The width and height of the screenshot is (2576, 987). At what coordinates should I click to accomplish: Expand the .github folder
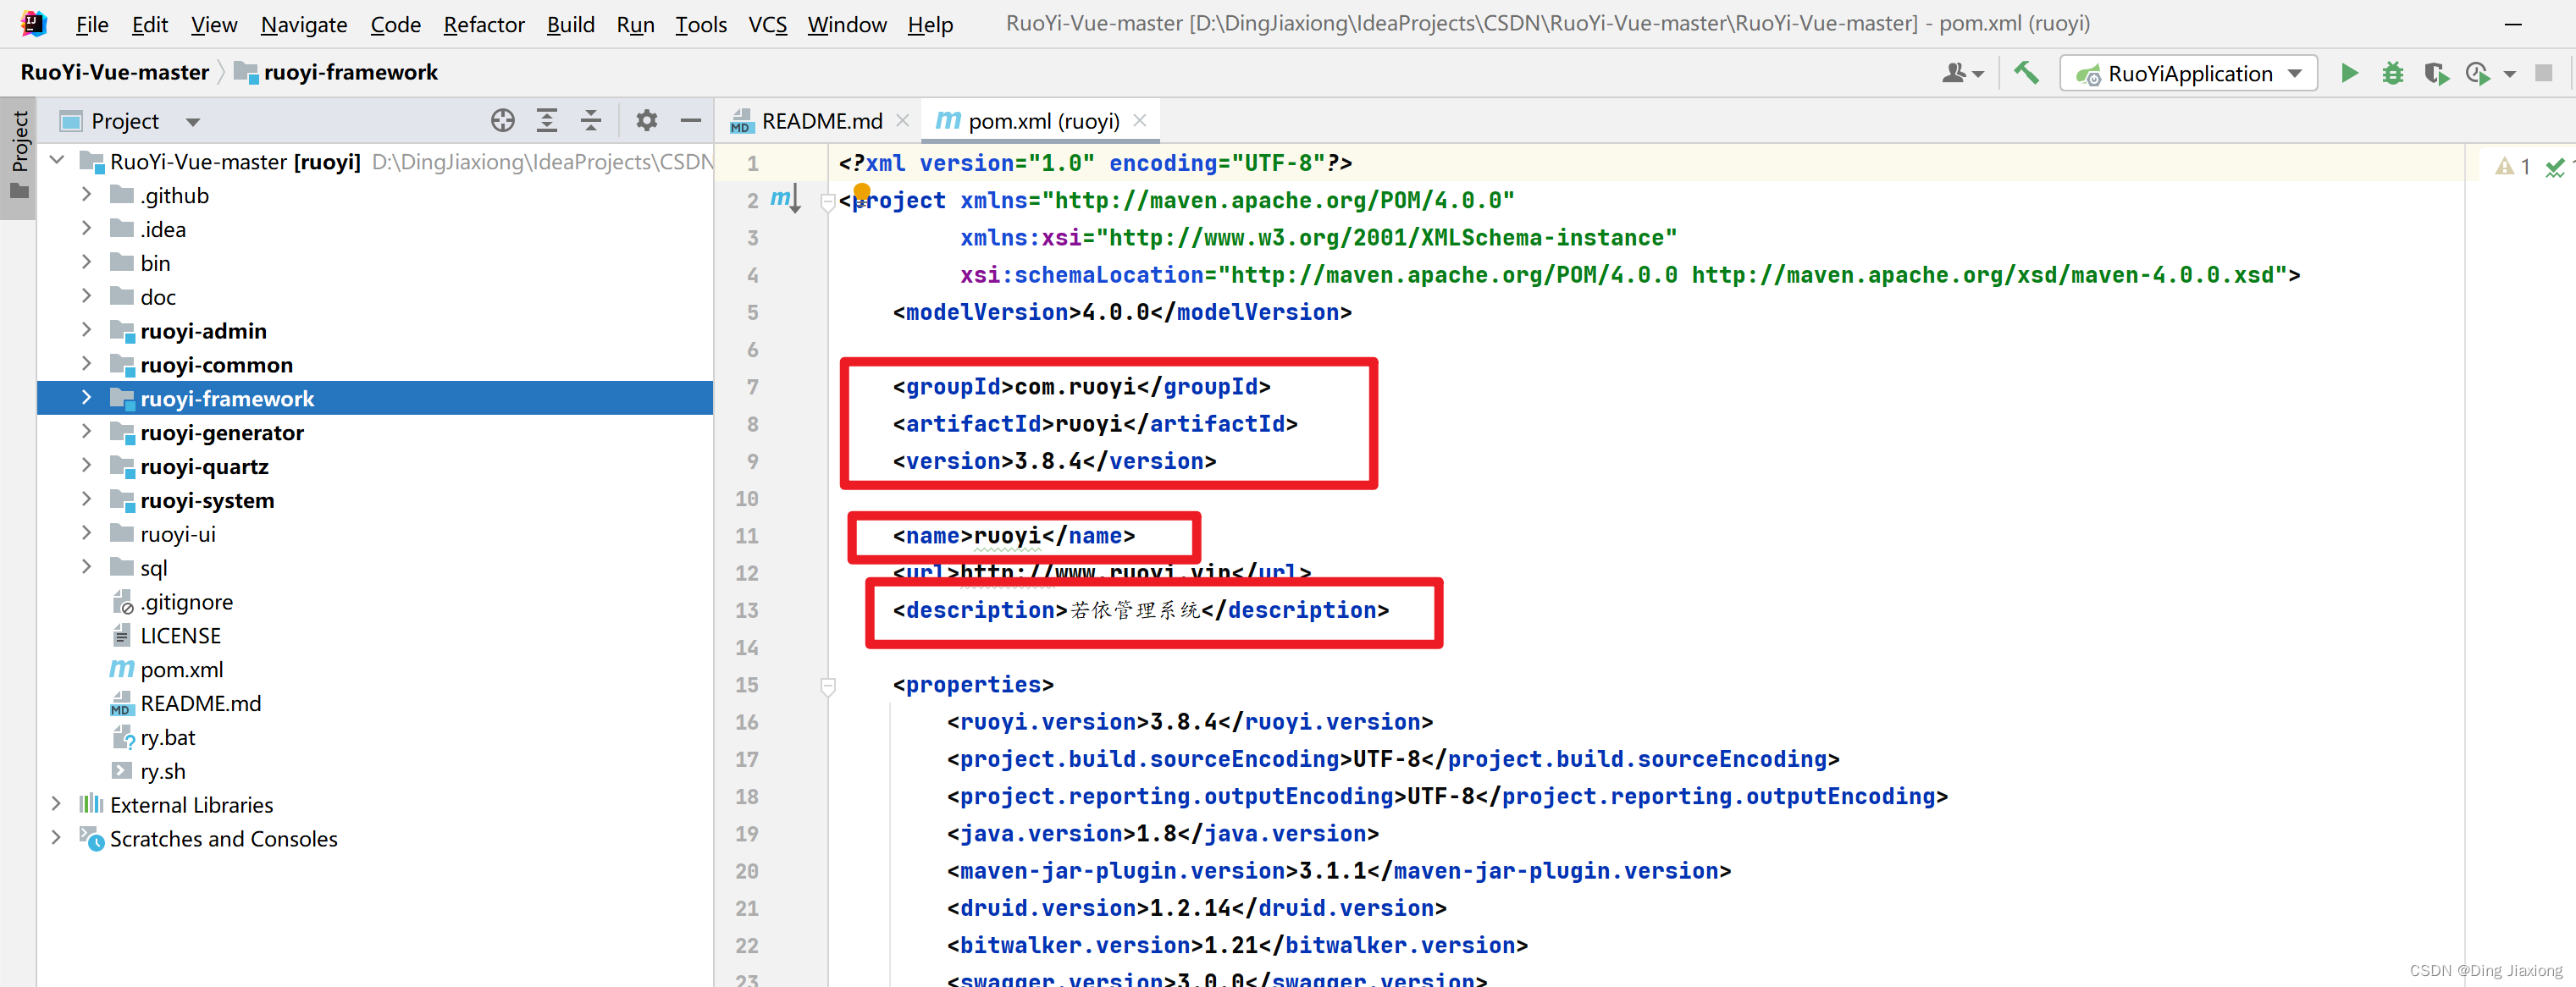pyautogui.click(x=87, y=195)
